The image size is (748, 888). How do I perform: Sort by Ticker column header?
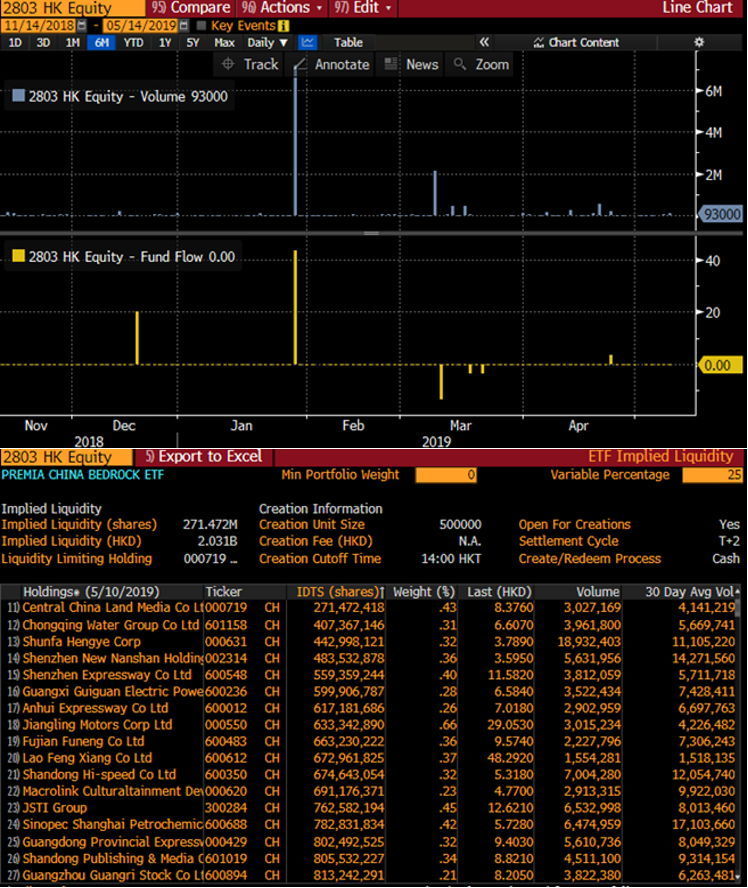(x=223, y=592)
